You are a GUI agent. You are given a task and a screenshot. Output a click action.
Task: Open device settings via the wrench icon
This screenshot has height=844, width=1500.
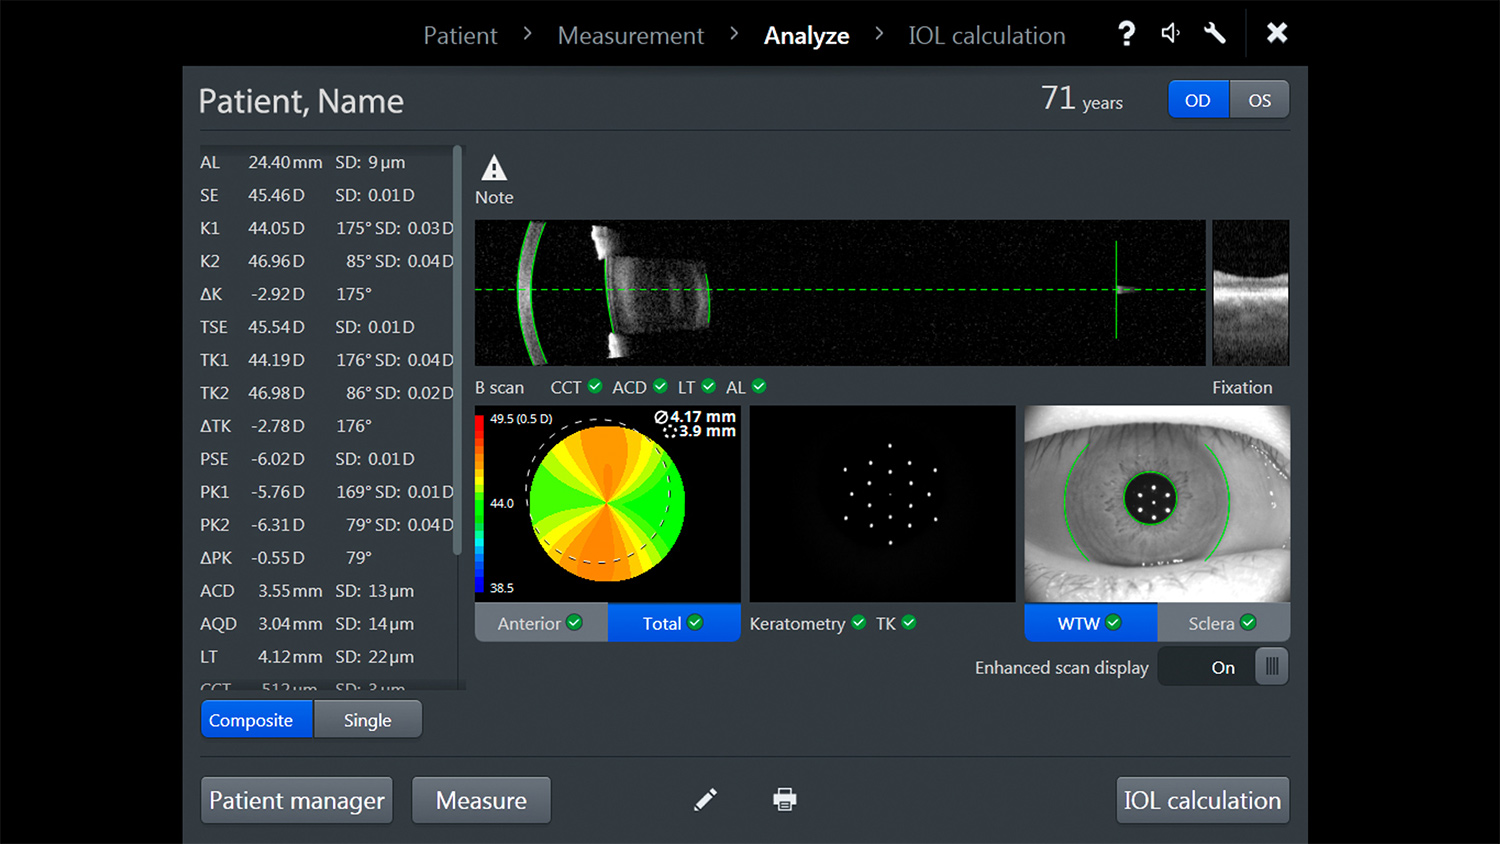click(x=1214, y=33)
